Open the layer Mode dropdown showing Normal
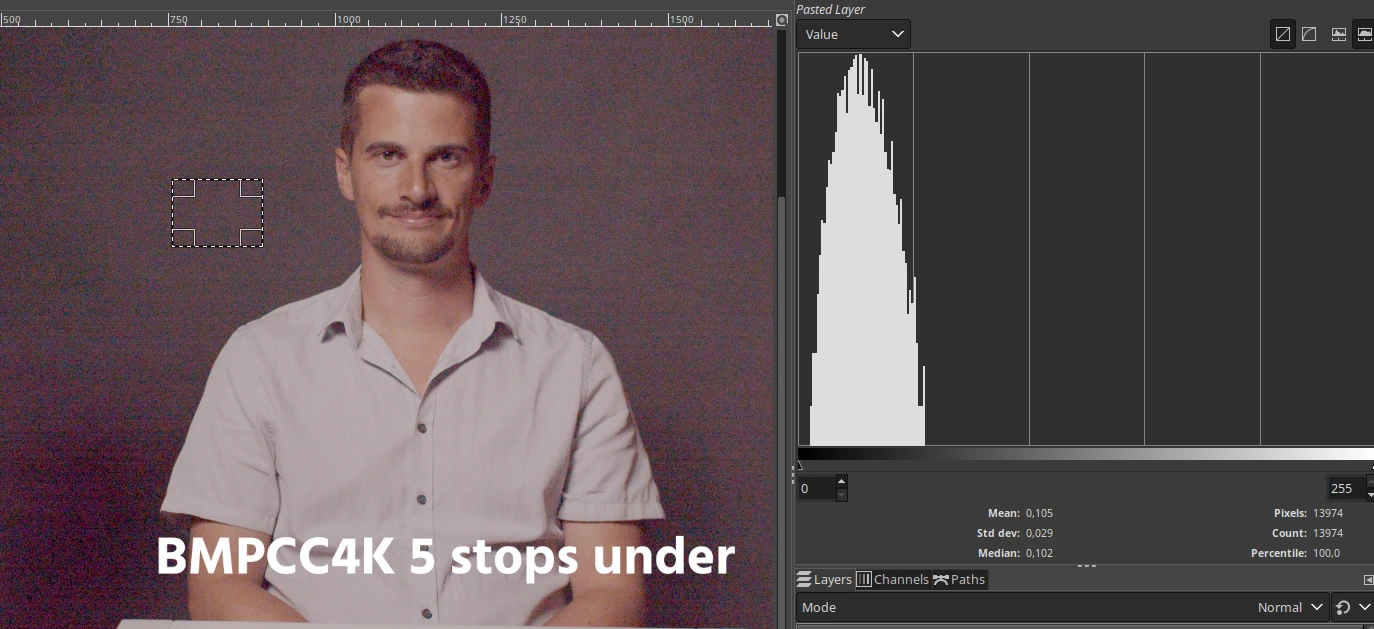 tap(1062, 607)
